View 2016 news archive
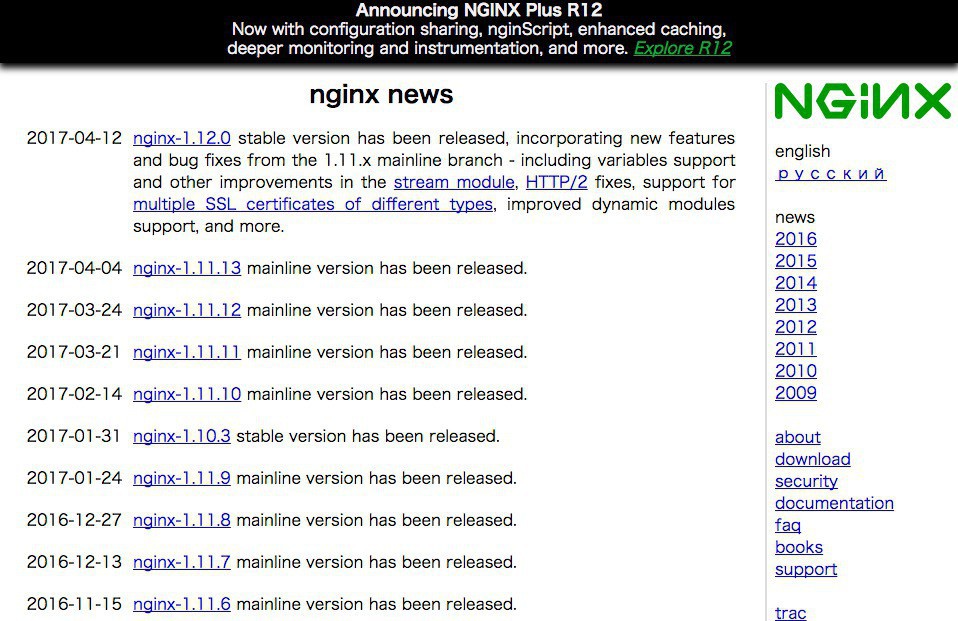 [x=795, y=239]
